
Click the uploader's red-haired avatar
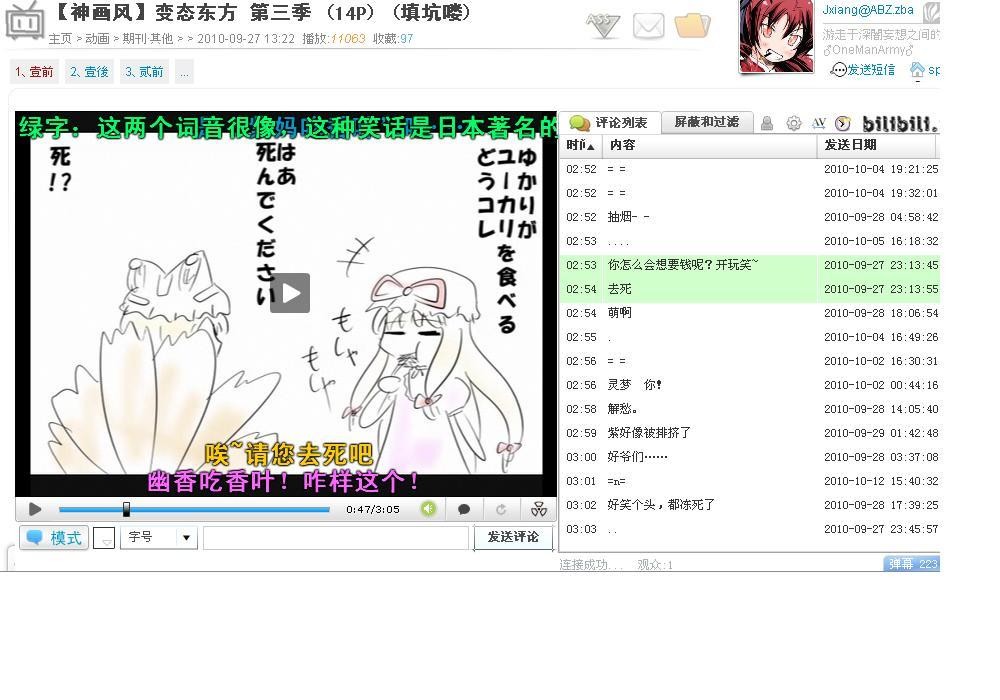pos(776,36)
